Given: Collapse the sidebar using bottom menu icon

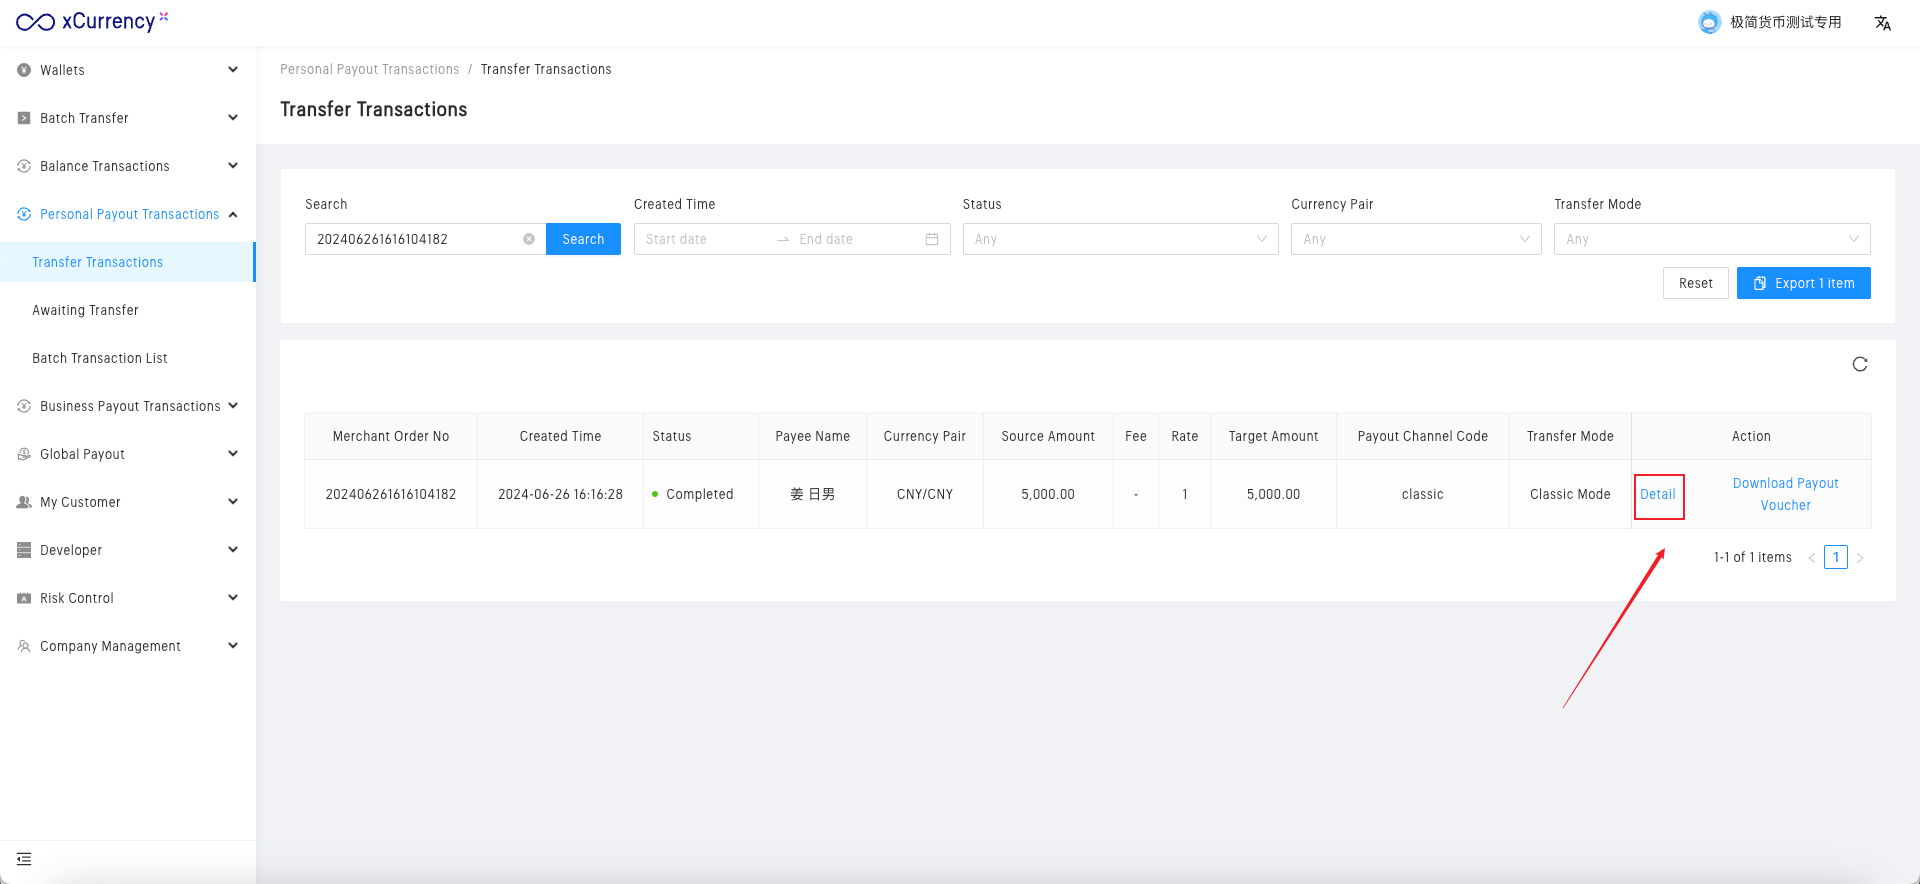Looking at the screenshot, I should coord(24,859).
